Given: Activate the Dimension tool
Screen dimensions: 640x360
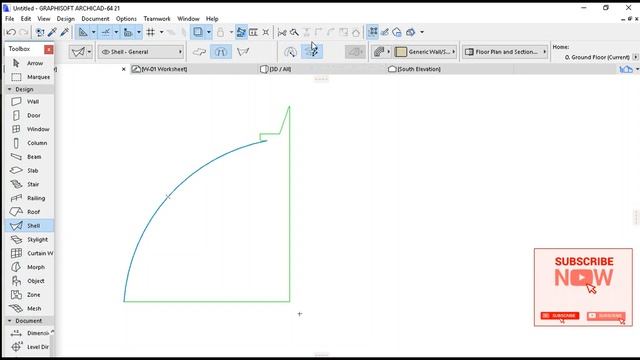Looking at the screenshot, I should [29, 333].
